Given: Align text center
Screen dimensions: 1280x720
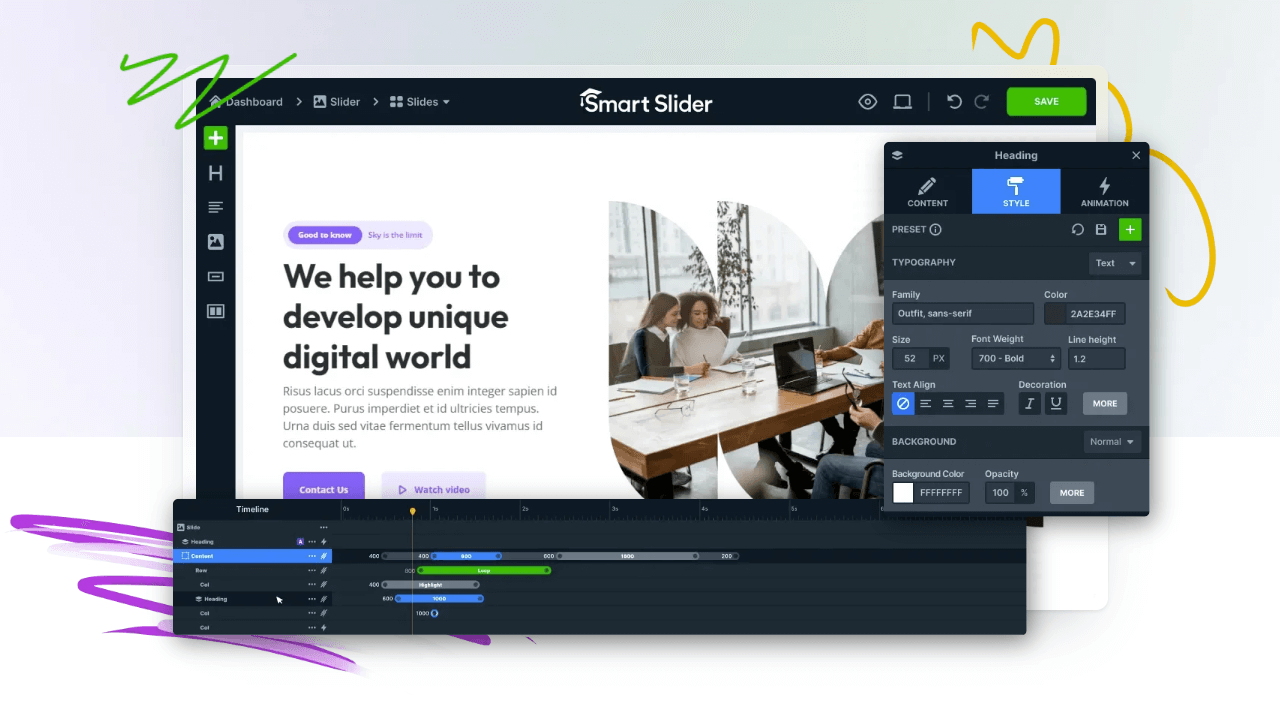Looking at the screenshot, I should (x=948, y=403).
